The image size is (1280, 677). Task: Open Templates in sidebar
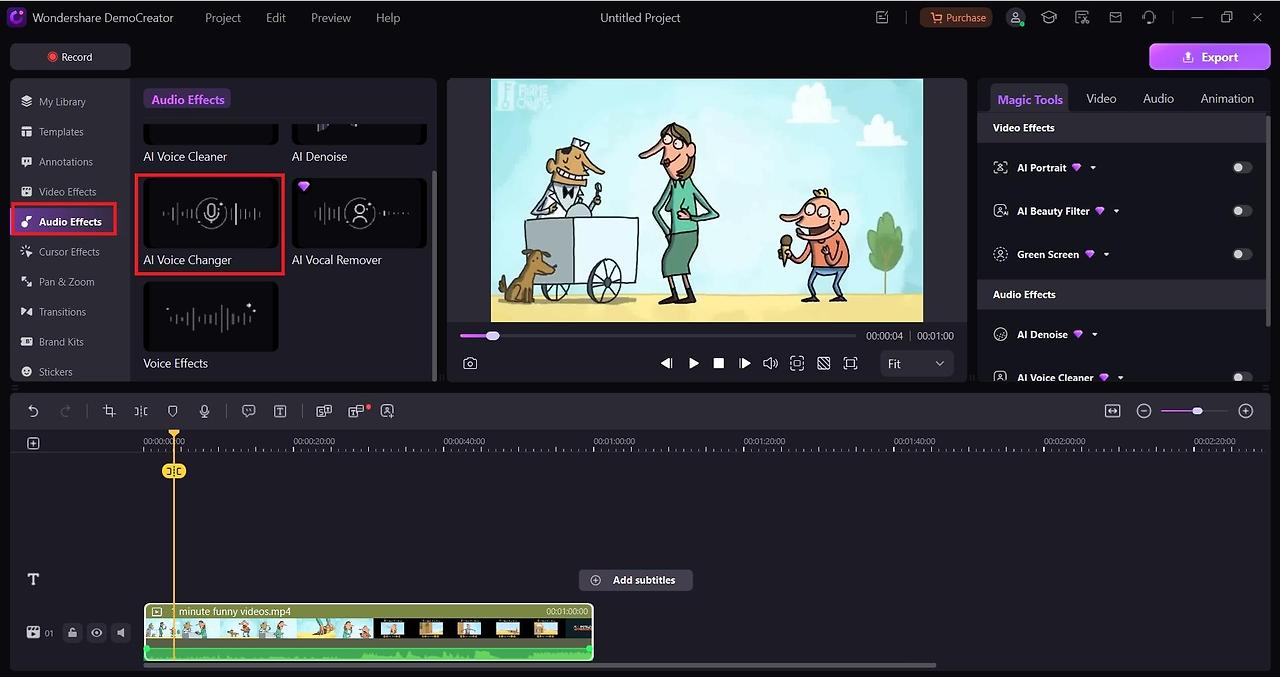point(61,132)
